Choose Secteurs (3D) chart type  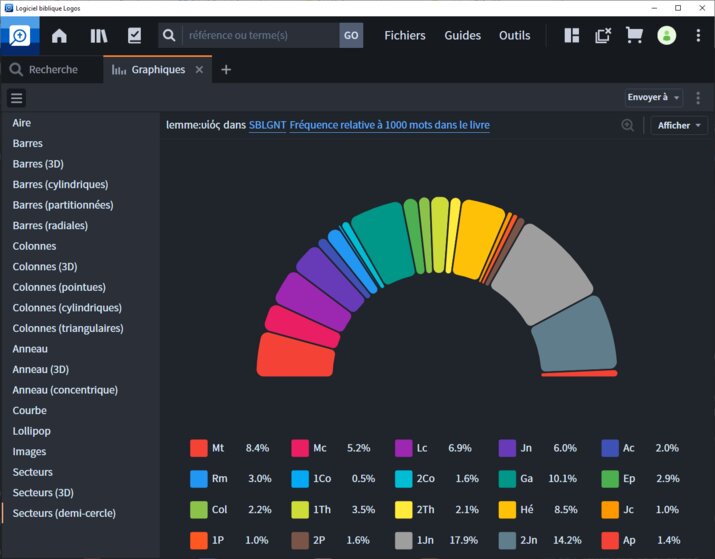(43, 492)
